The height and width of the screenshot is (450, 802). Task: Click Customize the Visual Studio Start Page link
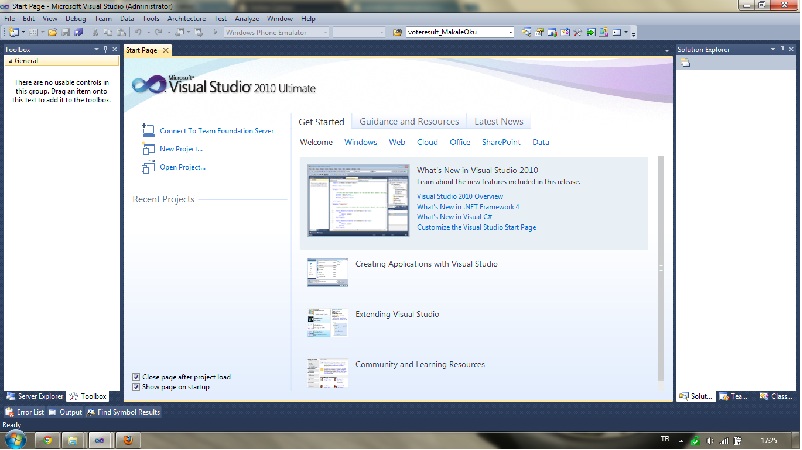point(477,227)
